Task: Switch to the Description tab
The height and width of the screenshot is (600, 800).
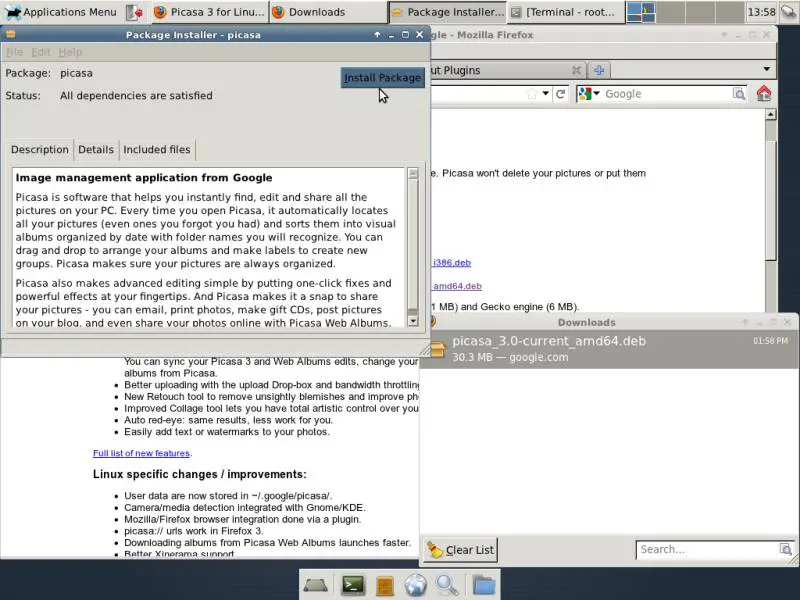Action: coord(40,149)
